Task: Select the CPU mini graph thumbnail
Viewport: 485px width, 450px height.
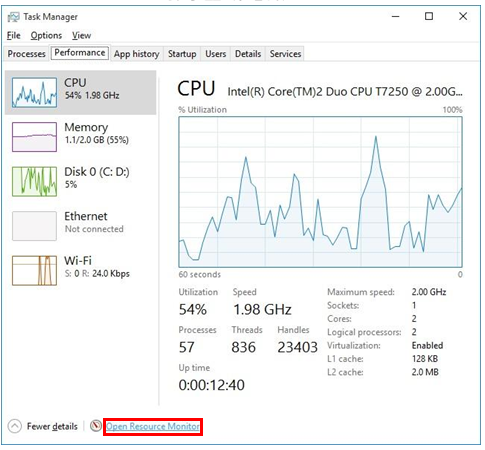Action: 34,92
